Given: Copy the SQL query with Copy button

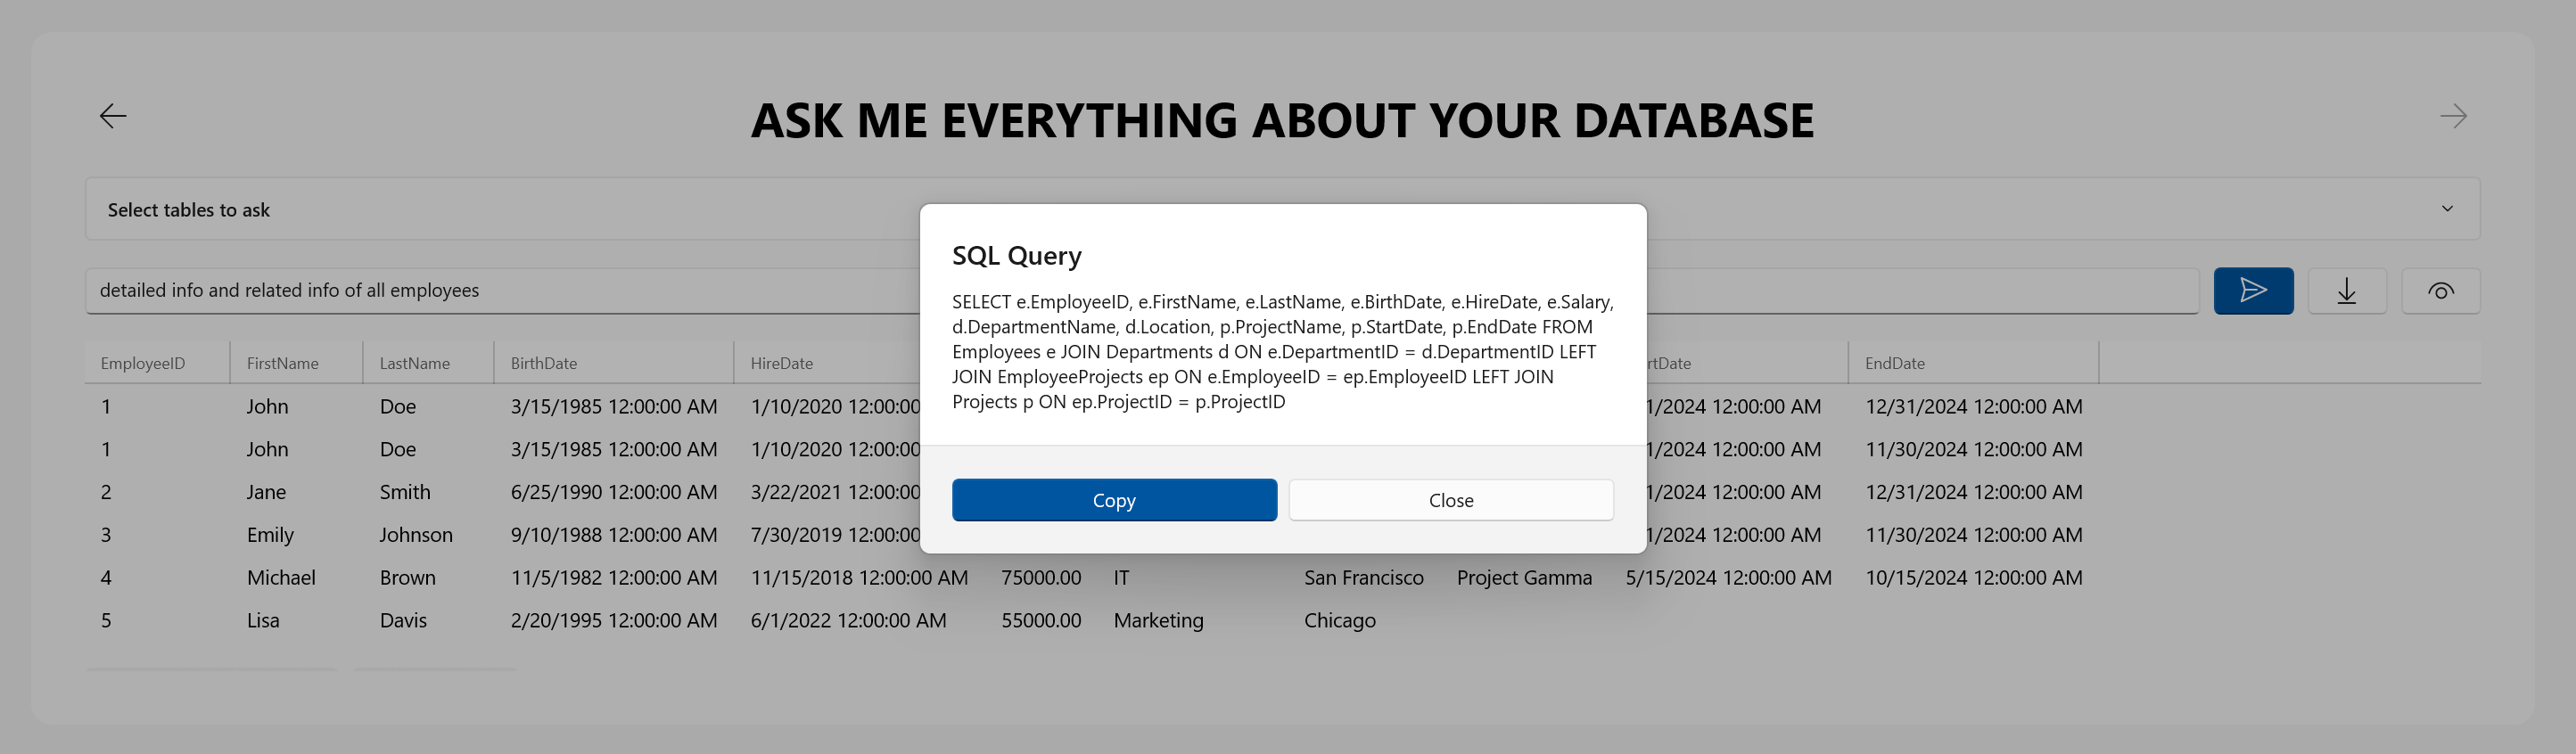Looking at the screenshot, I should [1114, 500].
